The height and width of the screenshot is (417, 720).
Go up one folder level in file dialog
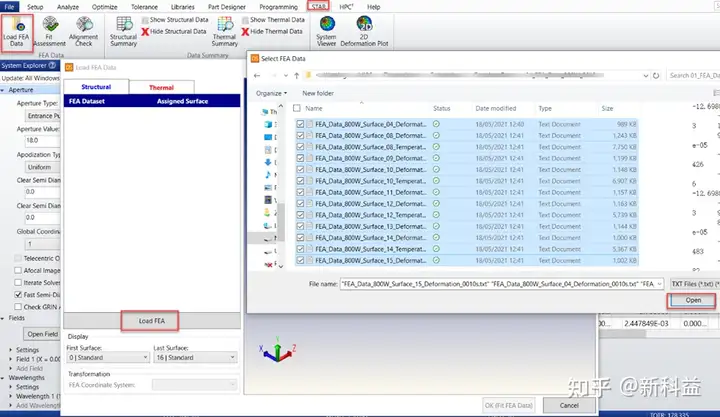298,75
